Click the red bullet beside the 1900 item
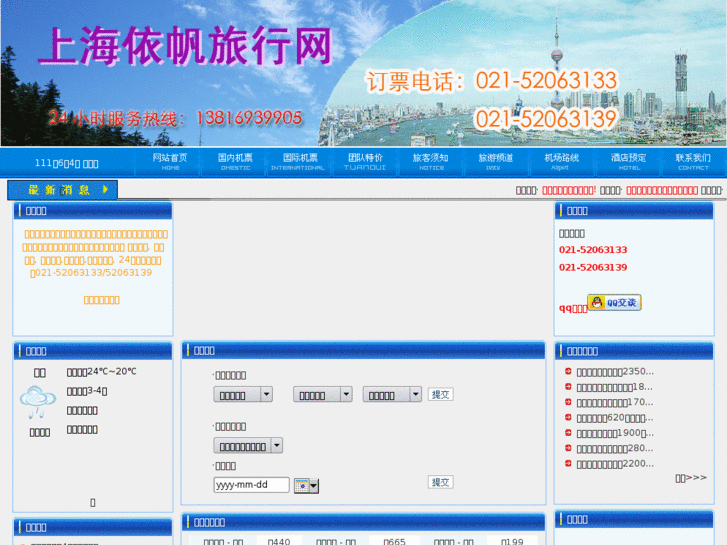Viewport: 727px width, 545px height. pos(568,432)
